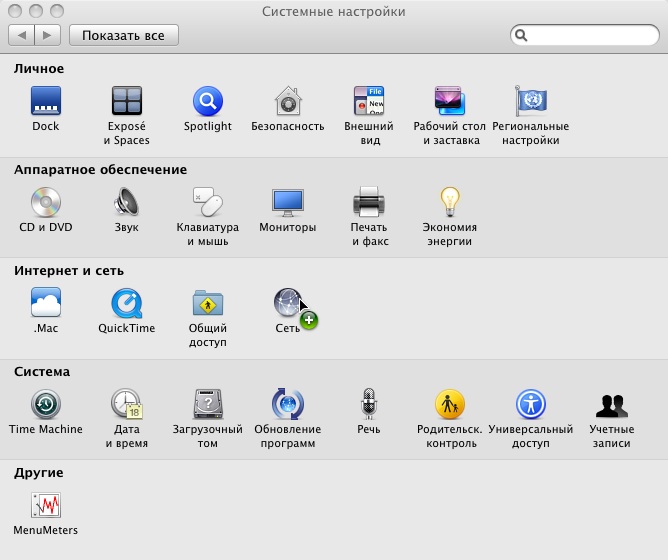This screenshot has width=668, height=560.
Task: Click the Показать все button
Action: coord(123,35)
